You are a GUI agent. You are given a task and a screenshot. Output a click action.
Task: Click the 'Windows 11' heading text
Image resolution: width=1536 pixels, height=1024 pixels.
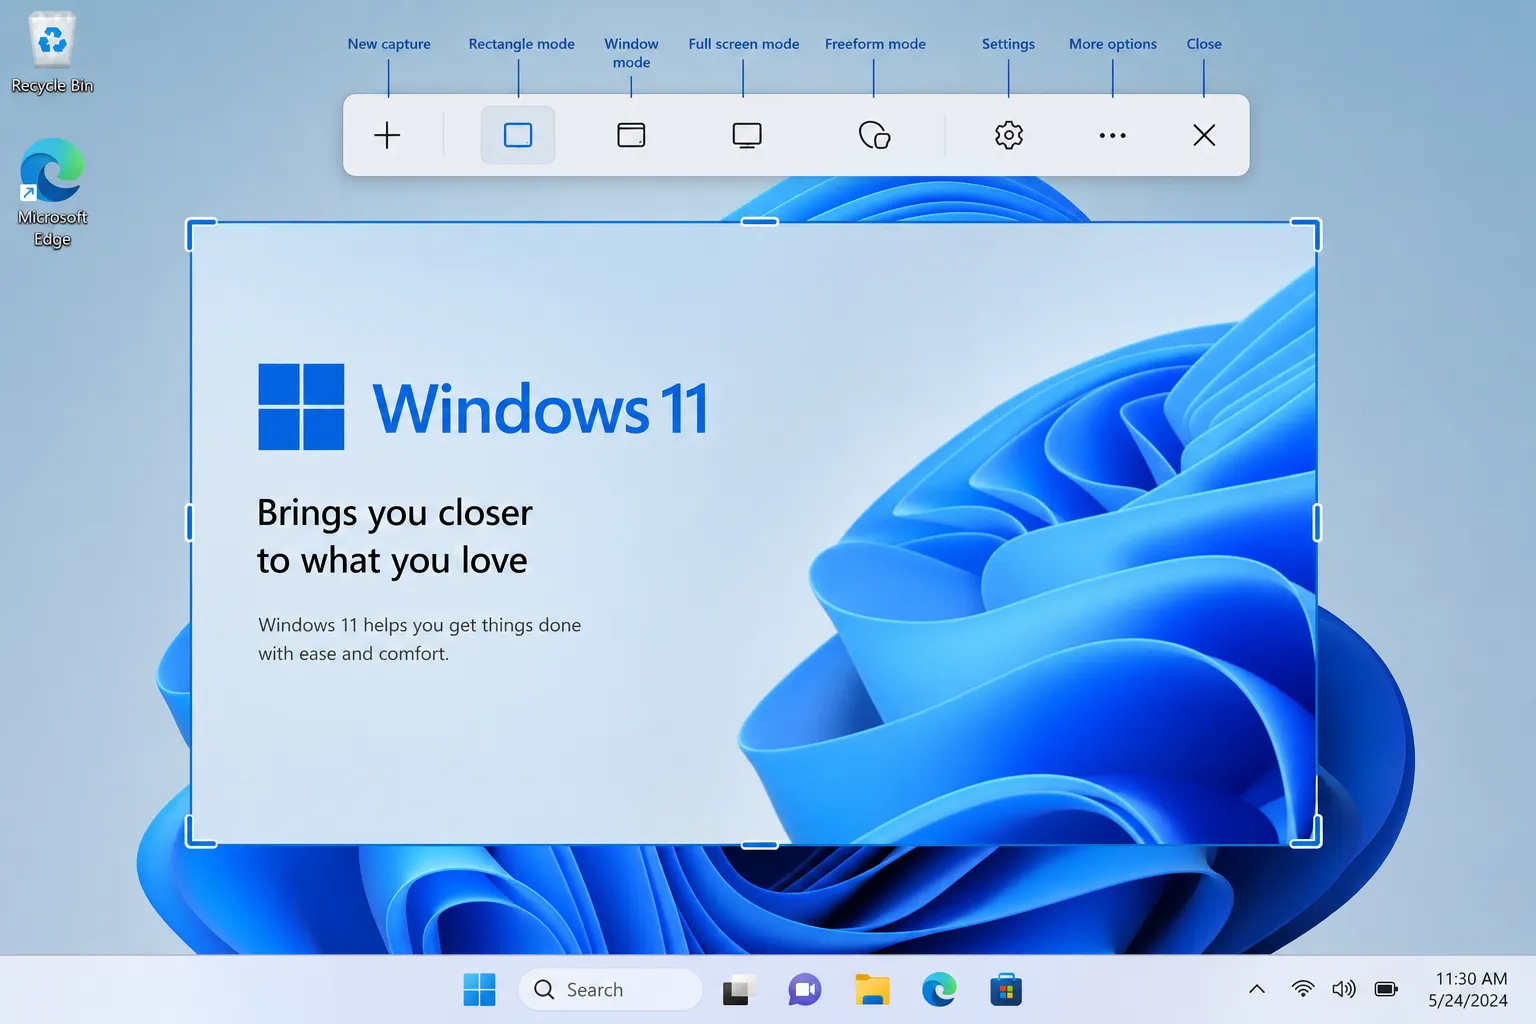(541, 408)
